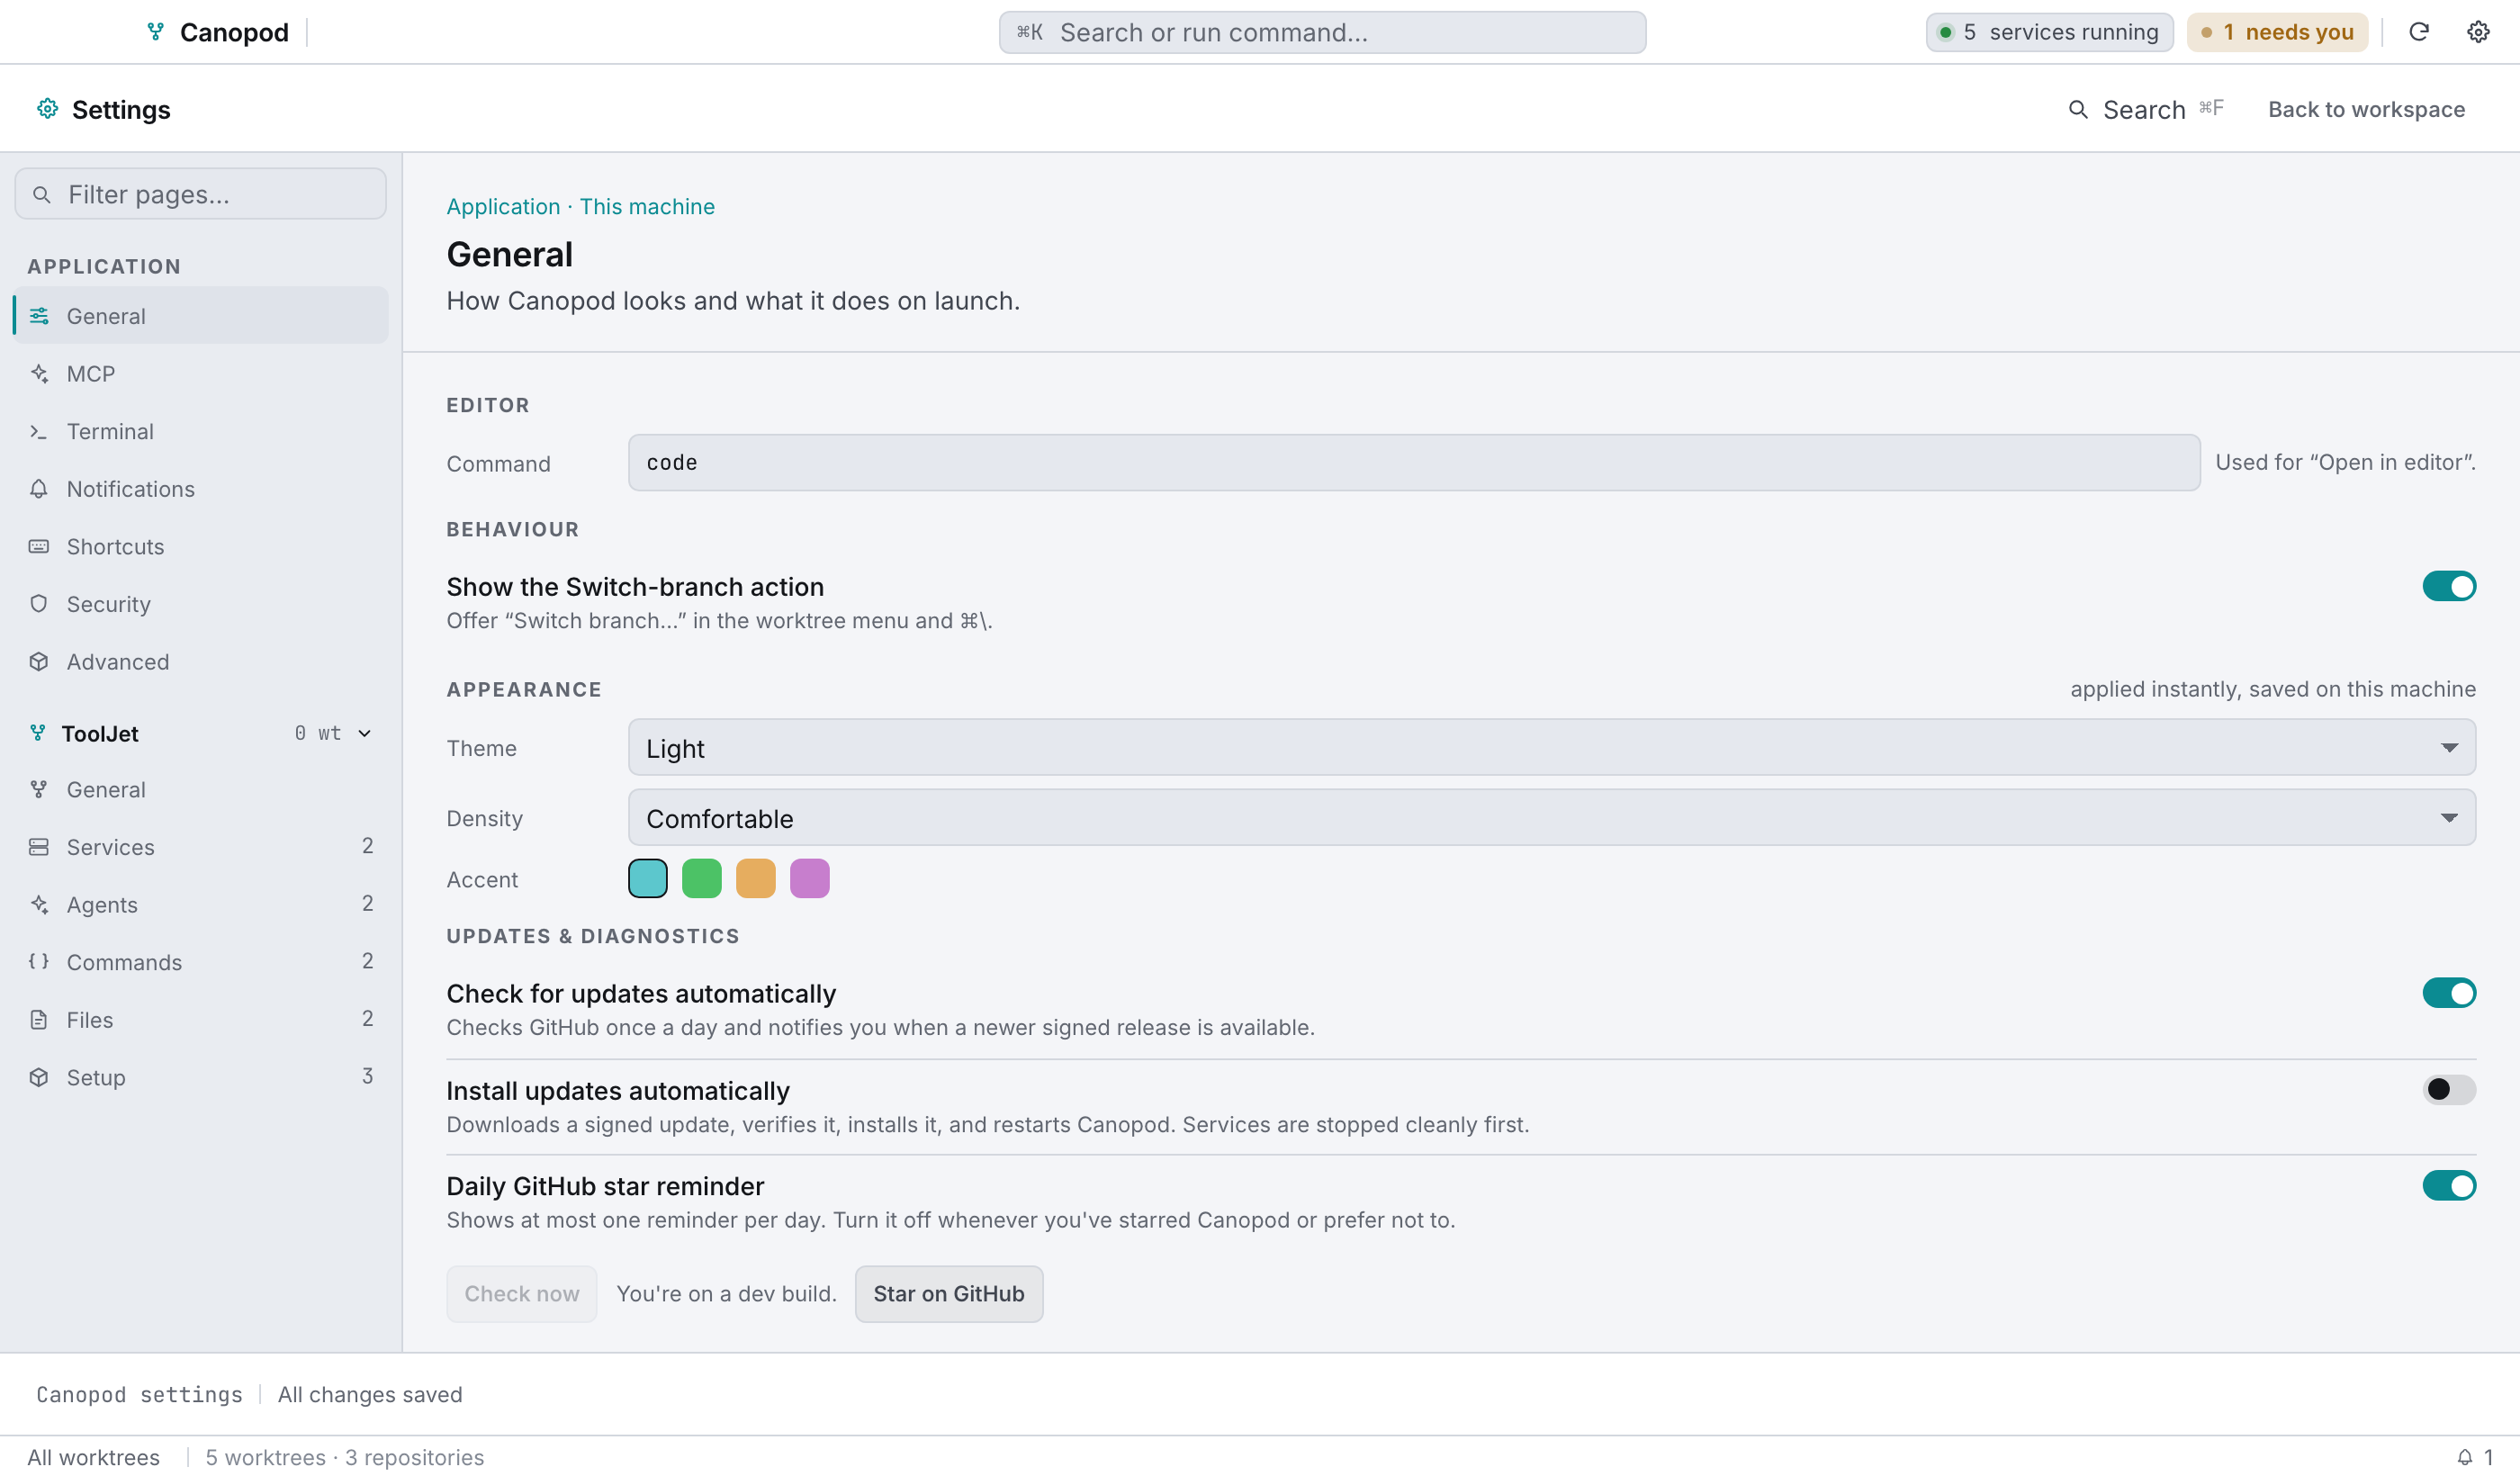The height and width of the screenshot is (1476, 2520).
Task: Open the General page under Application
Action: coord(200,315)
